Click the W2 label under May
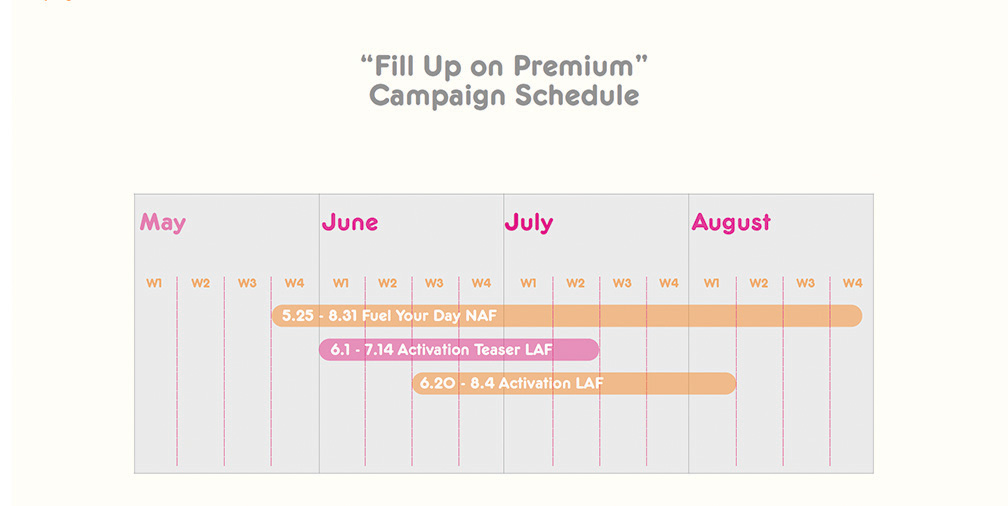The image size is (1008, 506). coord(201,283)
